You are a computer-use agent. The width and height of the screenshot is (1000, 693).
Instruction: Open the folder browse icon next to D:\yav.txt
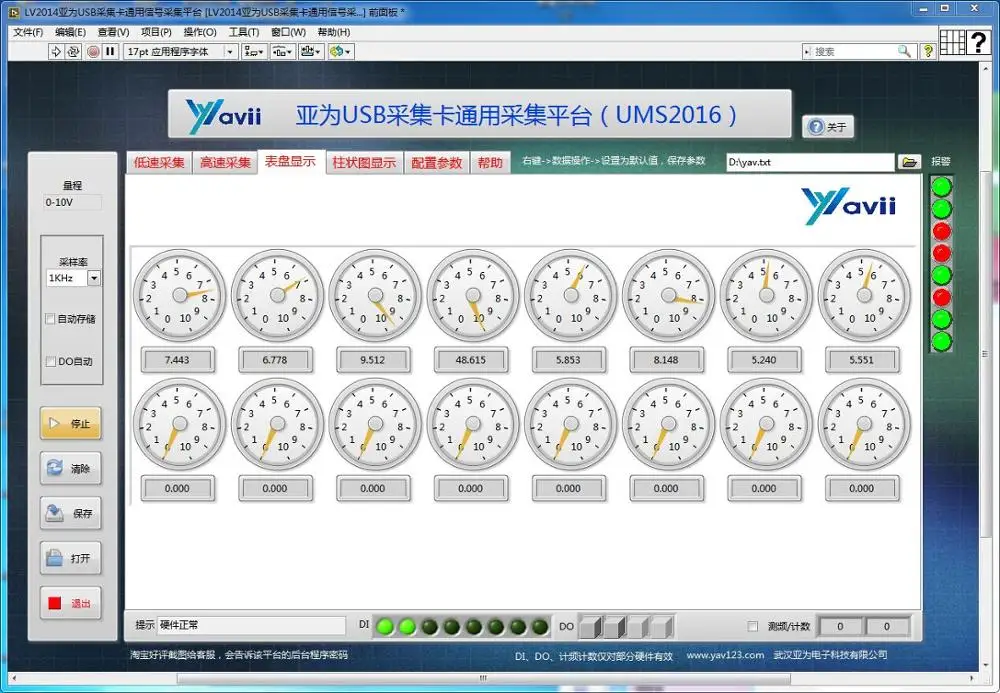point(908,161)
